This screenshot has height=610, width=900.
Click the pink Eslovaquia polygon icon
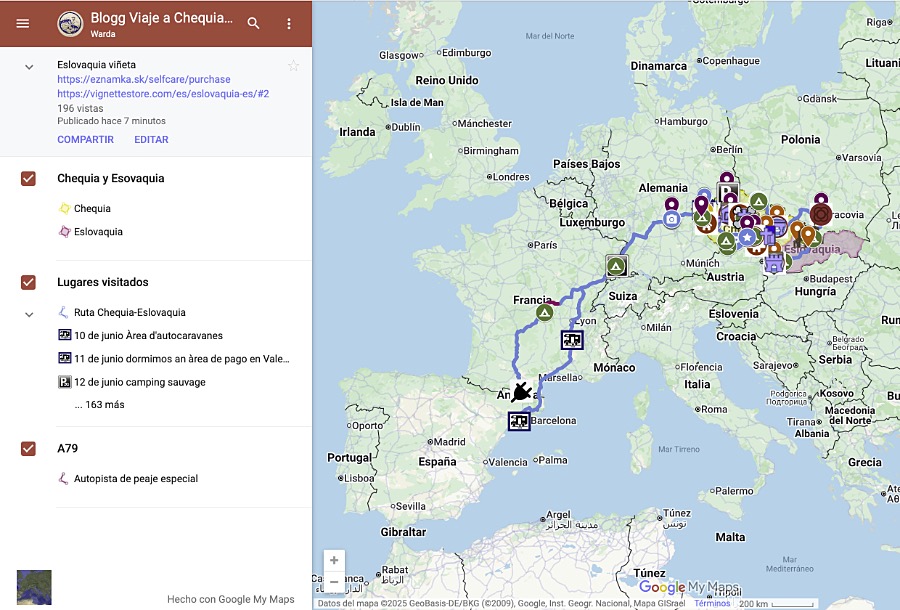pyautogui.click(x=64, y=232)
